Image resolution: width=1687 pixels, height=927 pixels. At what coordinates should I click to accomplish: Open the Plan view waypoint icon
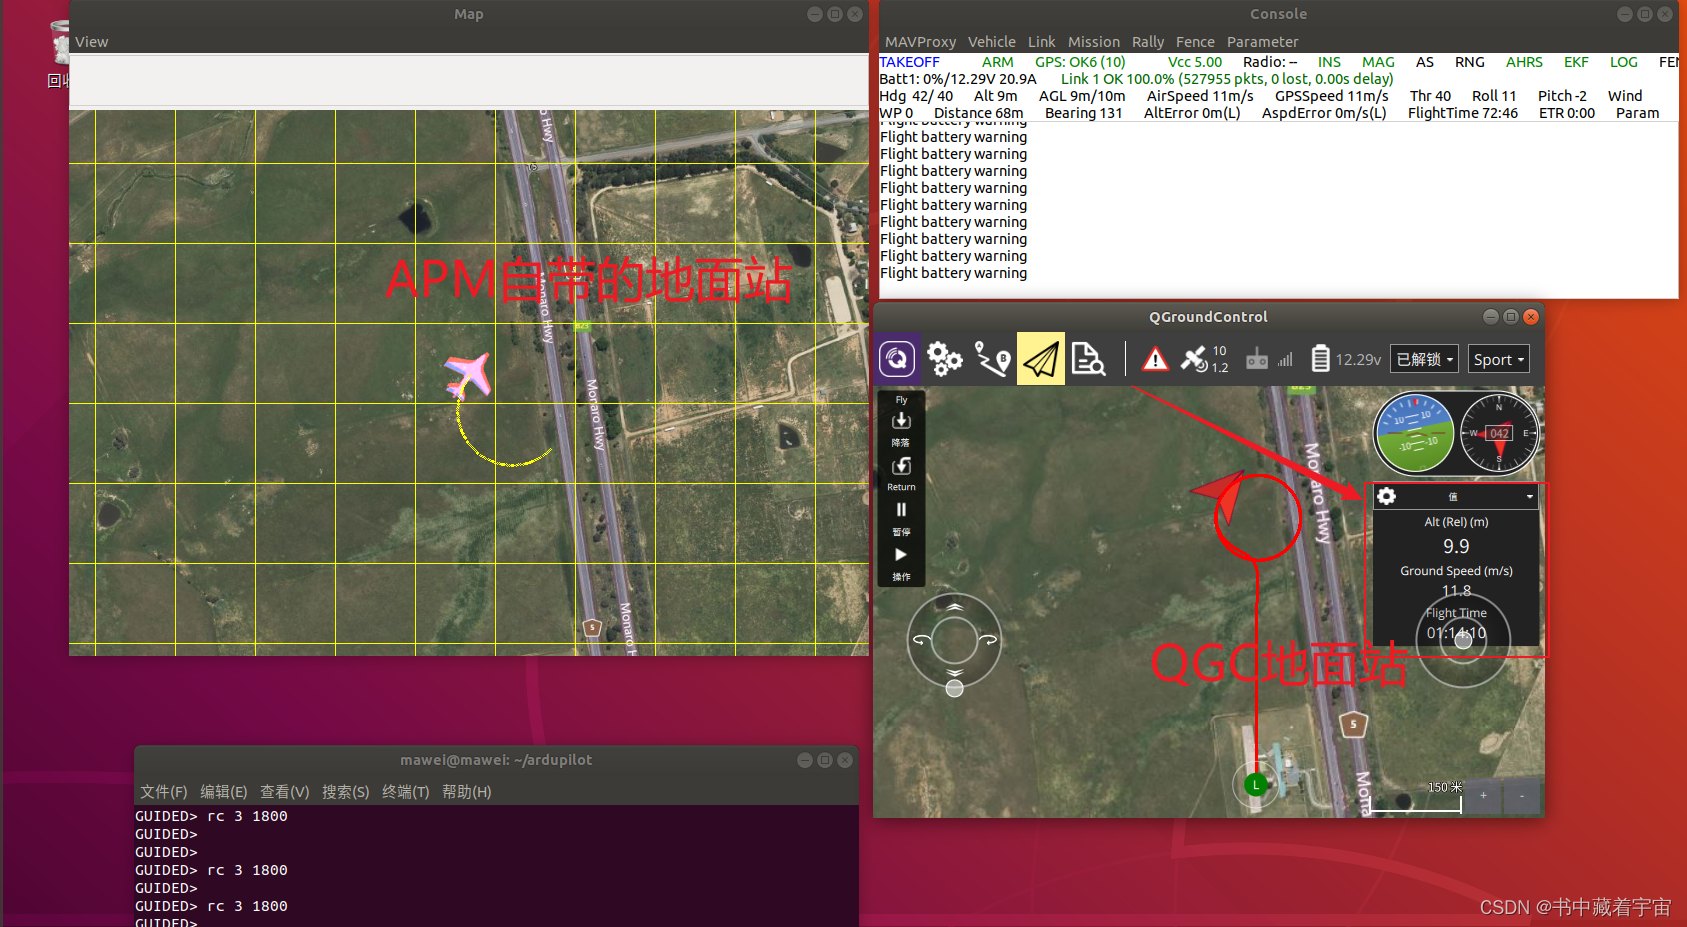[992, 359]
